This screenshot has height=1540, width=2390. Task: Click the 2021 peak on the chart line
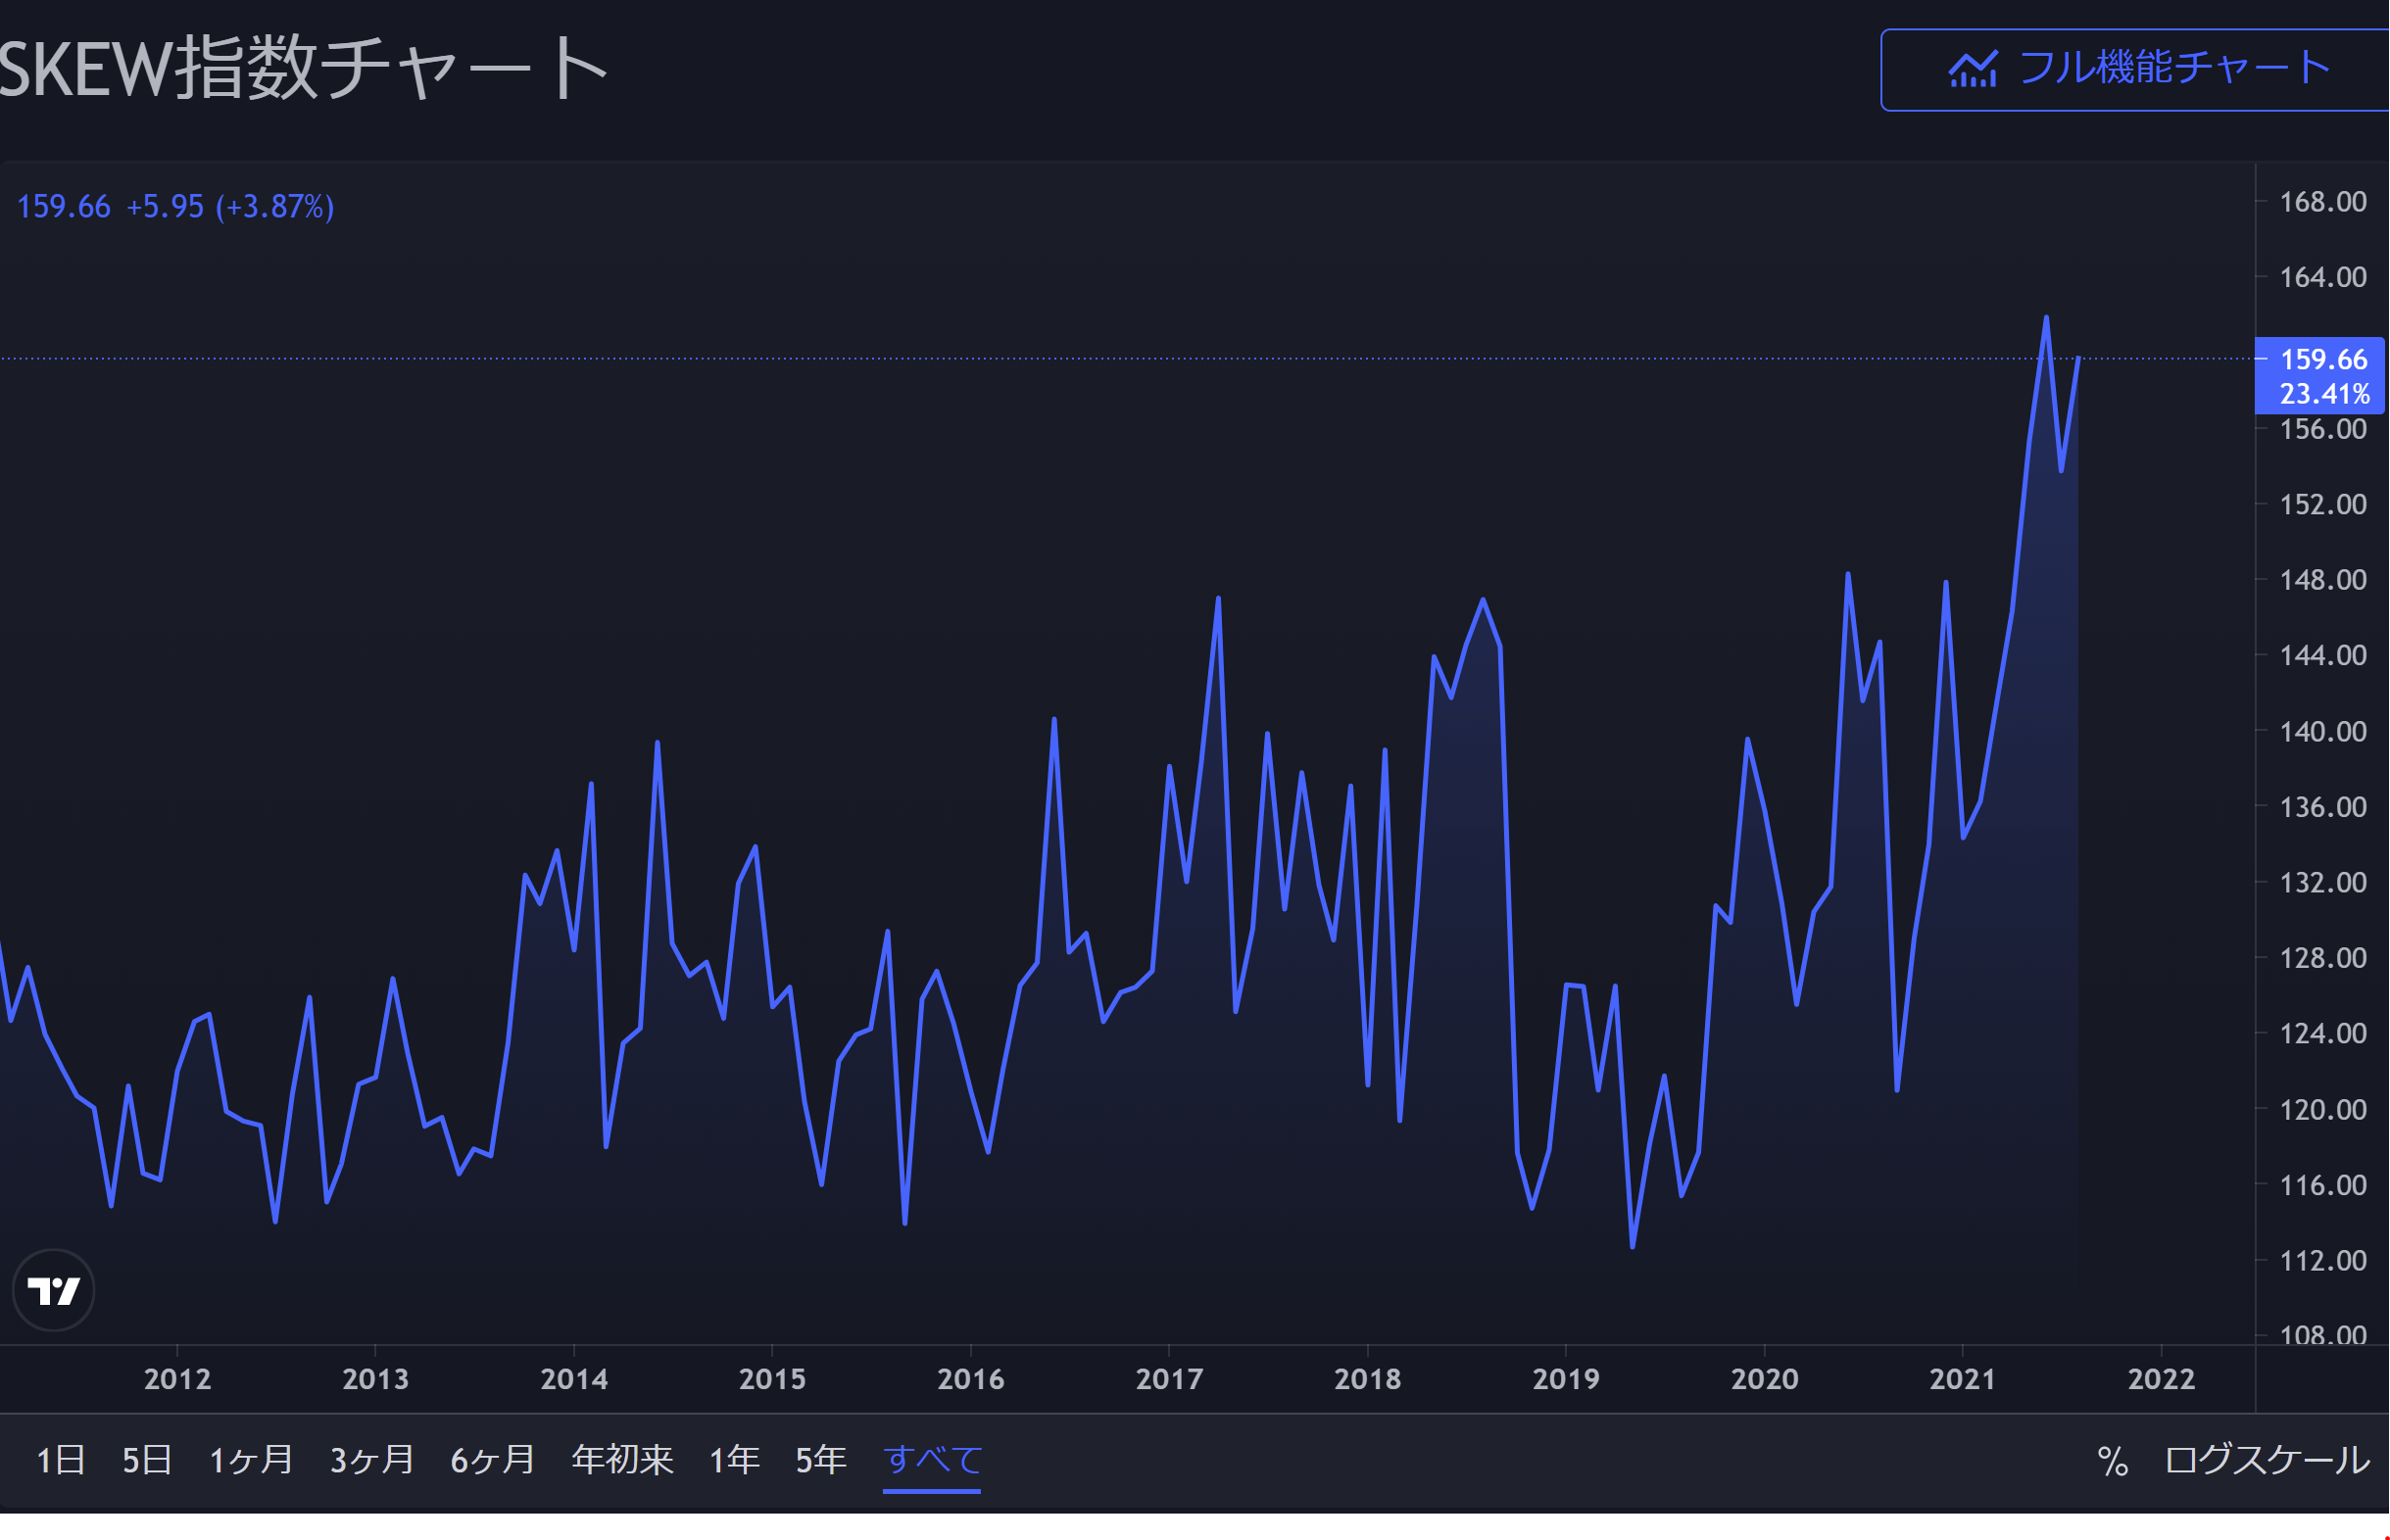2046,318
